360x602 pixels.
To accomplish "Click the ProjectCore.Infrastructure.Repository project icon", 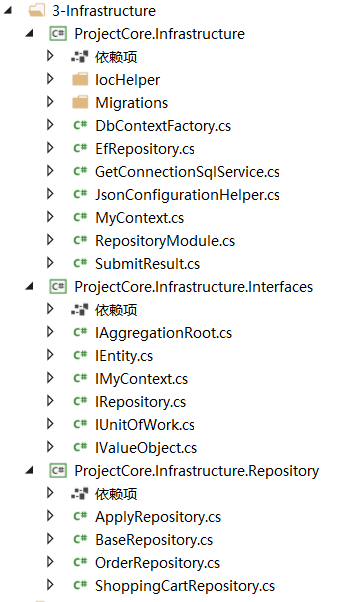I will click(58, 471).
